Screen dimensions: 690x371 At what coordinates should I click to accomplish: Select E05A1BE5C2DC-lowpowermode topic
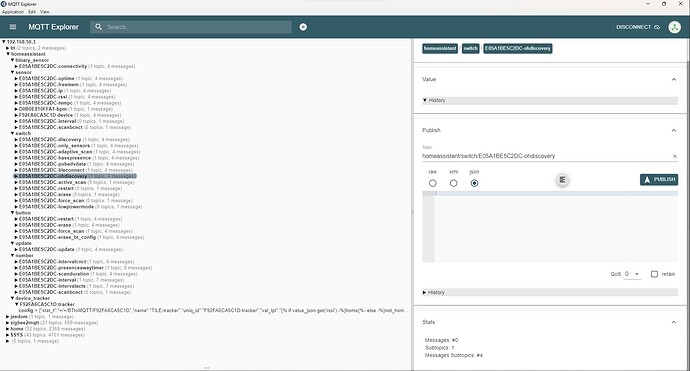pyautogui.click(x=56, y=207)
